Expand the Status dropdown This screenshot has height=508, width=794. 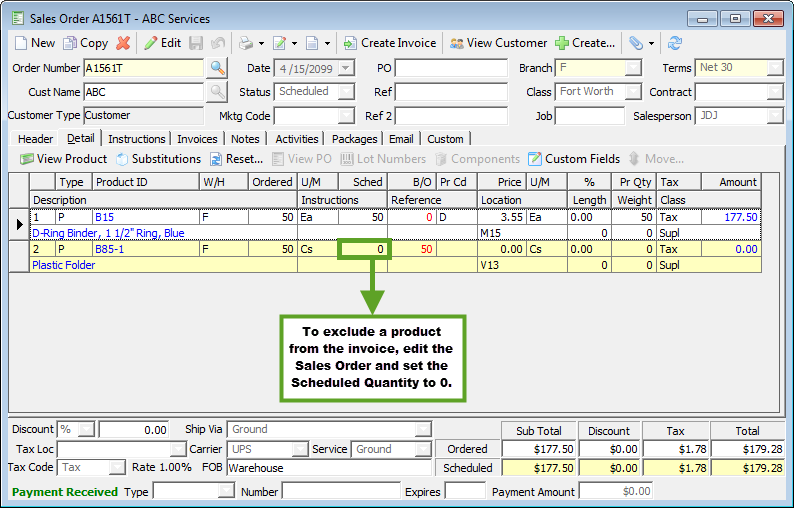click(x=346, y=92)
